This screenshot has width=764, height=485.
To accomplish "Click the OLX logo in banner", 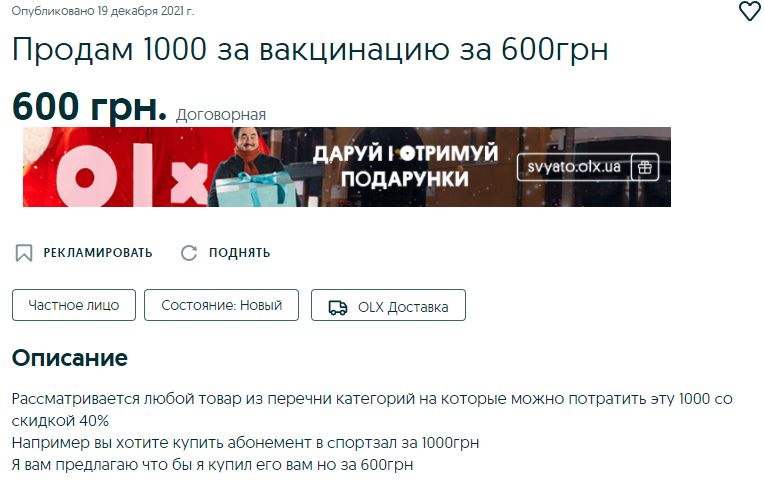I will tap(133, 175).
